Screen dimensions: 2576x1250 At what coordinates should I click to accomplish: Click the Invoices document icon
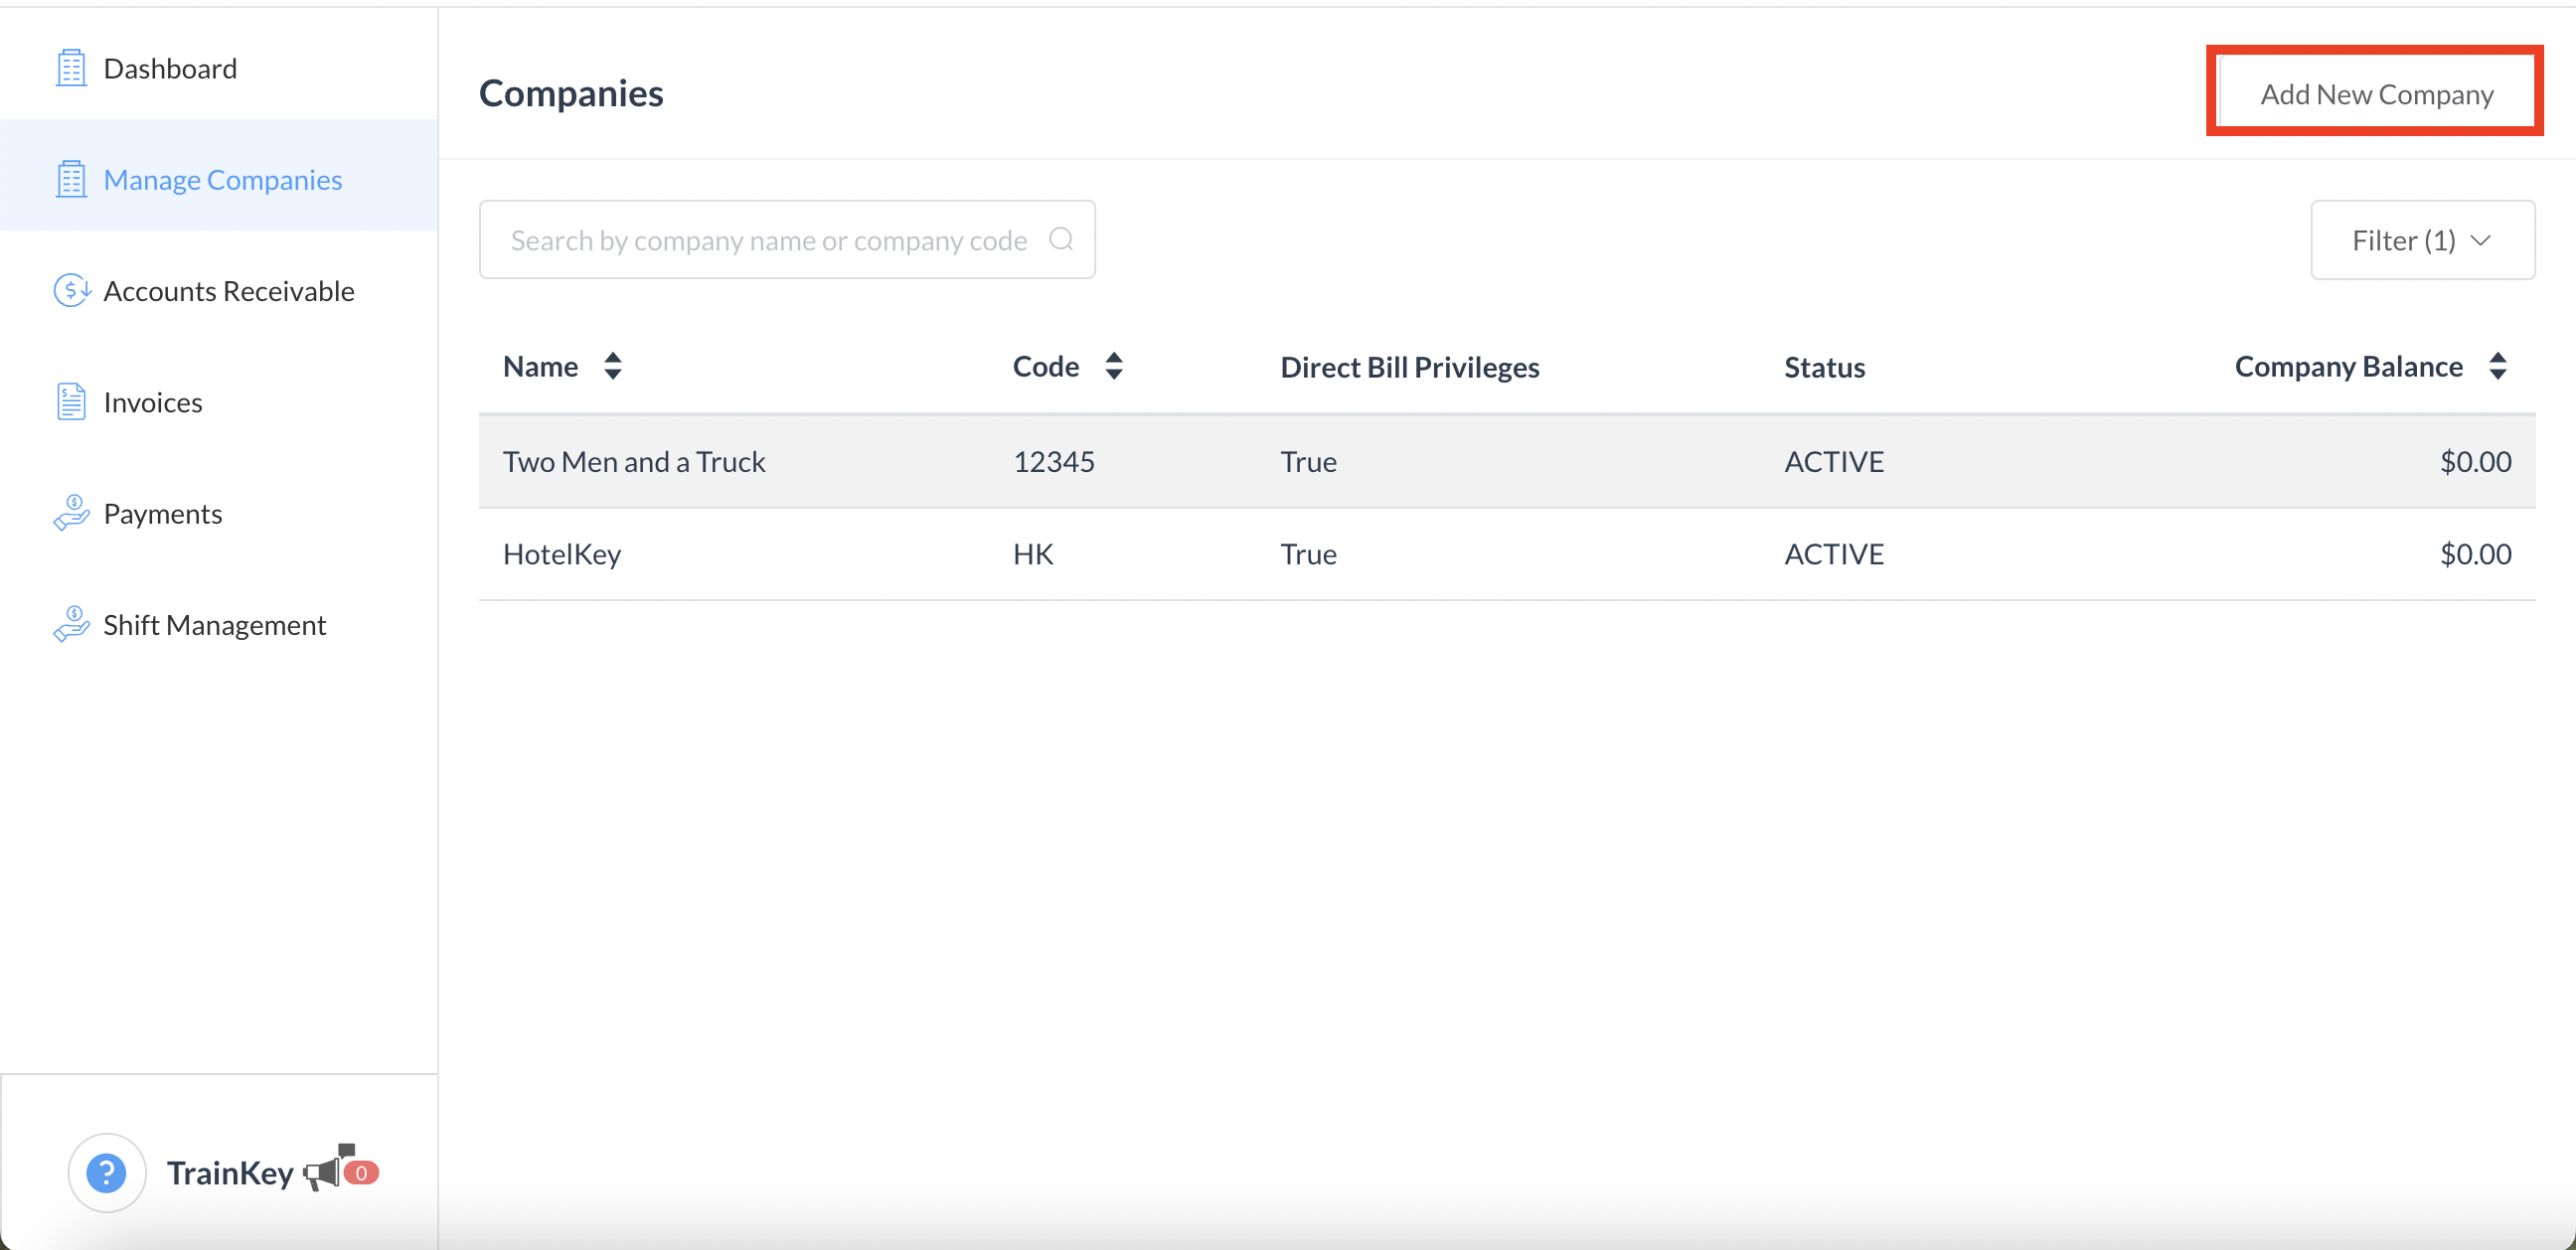[70, 402]
